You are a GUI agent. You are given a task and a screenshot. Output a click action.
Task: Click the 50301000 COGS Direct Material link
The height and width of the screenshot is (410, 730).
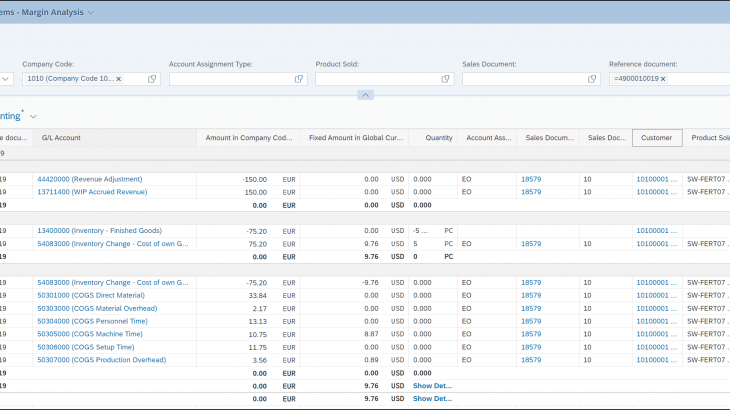click(x=91, y=295)
